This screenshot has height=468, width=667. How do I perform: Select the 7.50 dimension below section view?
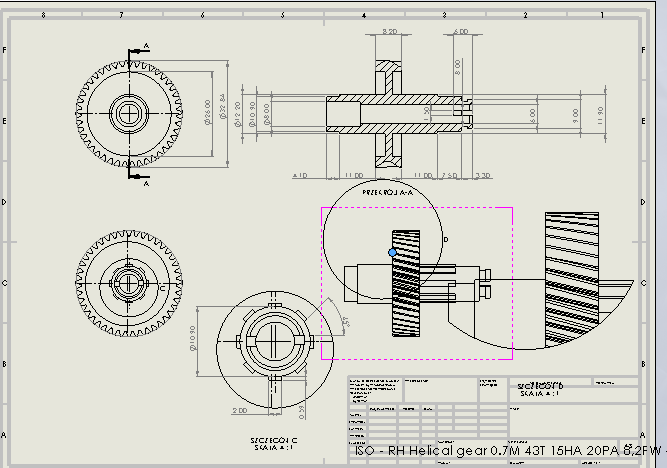coord(449,175)
